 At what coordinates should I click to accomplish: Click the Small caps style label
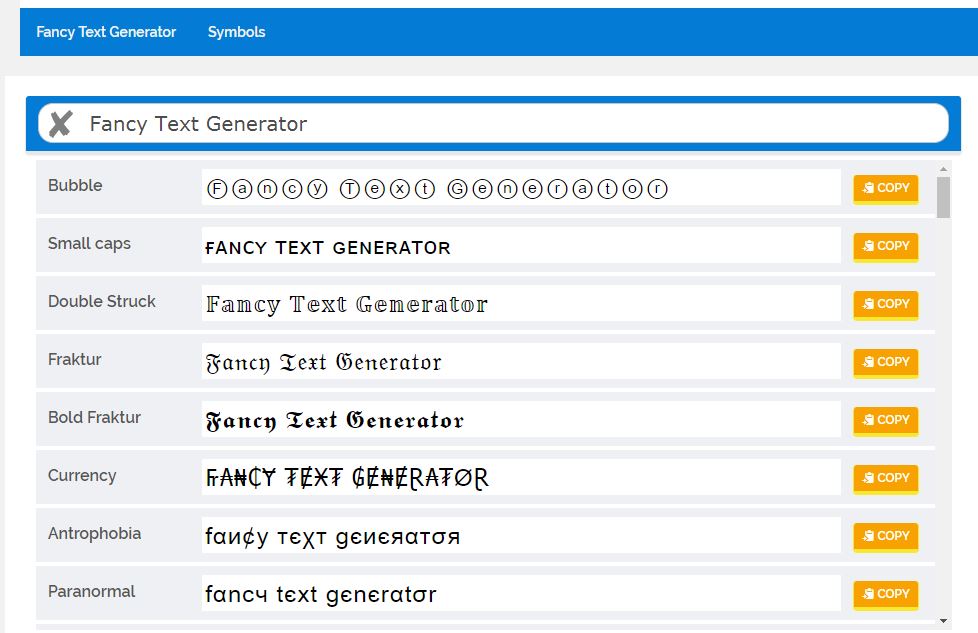(x=89, y=244)
